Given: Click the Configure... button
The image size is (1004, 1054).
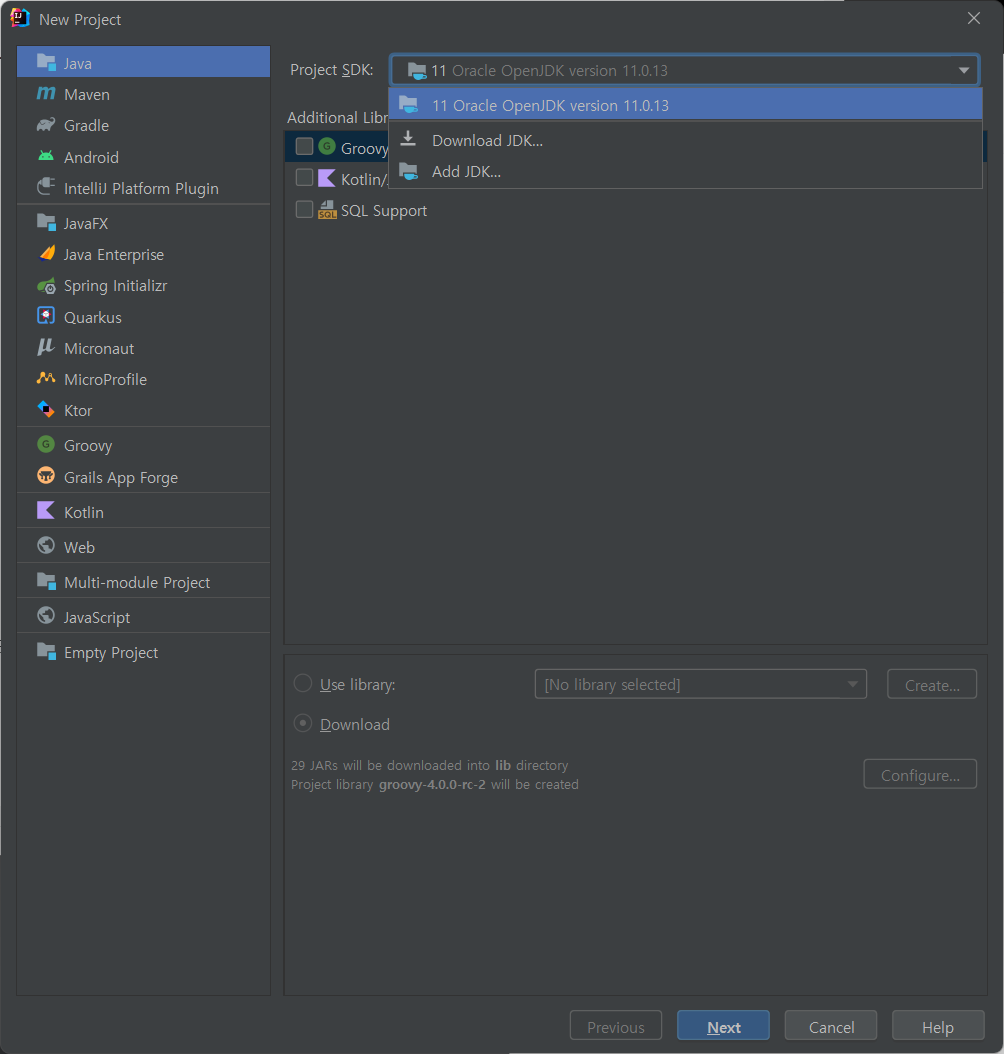Looking at the screenshot, I should click(920, 775).
